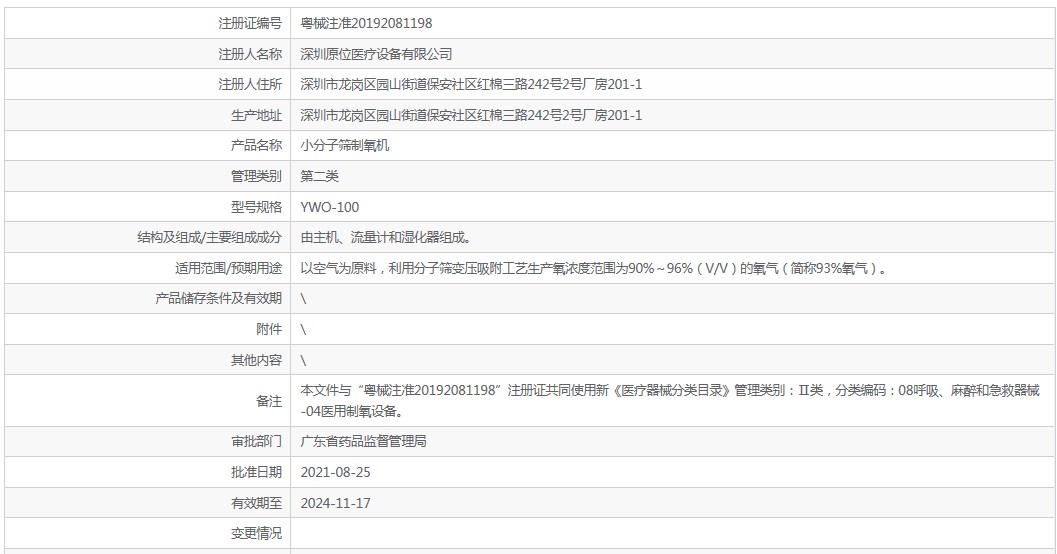1057x554 pixels.
Task: Click registration number 粤械注准20192081198 in the top row
Action: [x=366, y=23]
